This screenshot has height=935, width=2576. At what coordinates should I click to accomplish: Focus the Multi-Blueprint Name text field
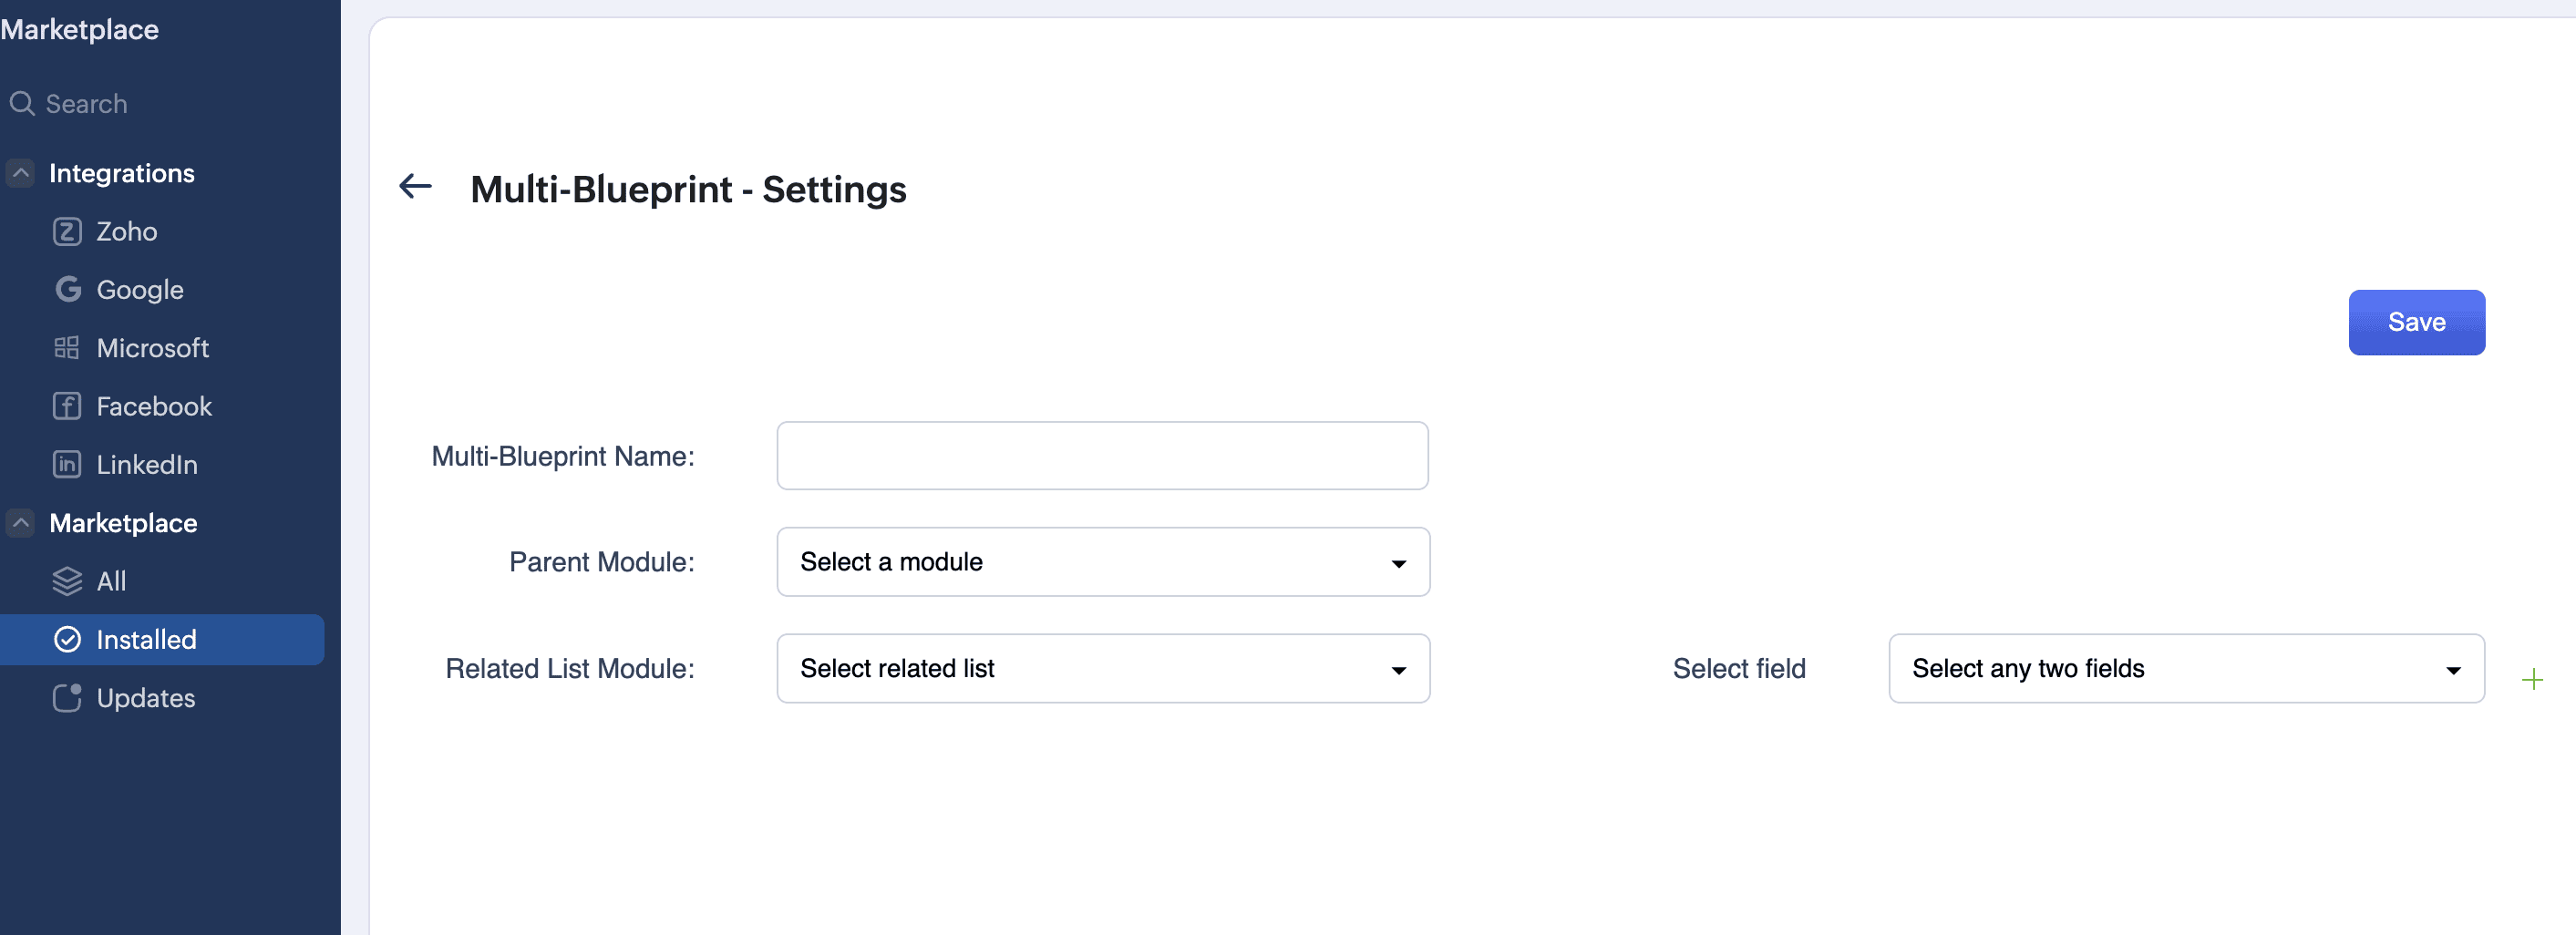[1102, 456]
